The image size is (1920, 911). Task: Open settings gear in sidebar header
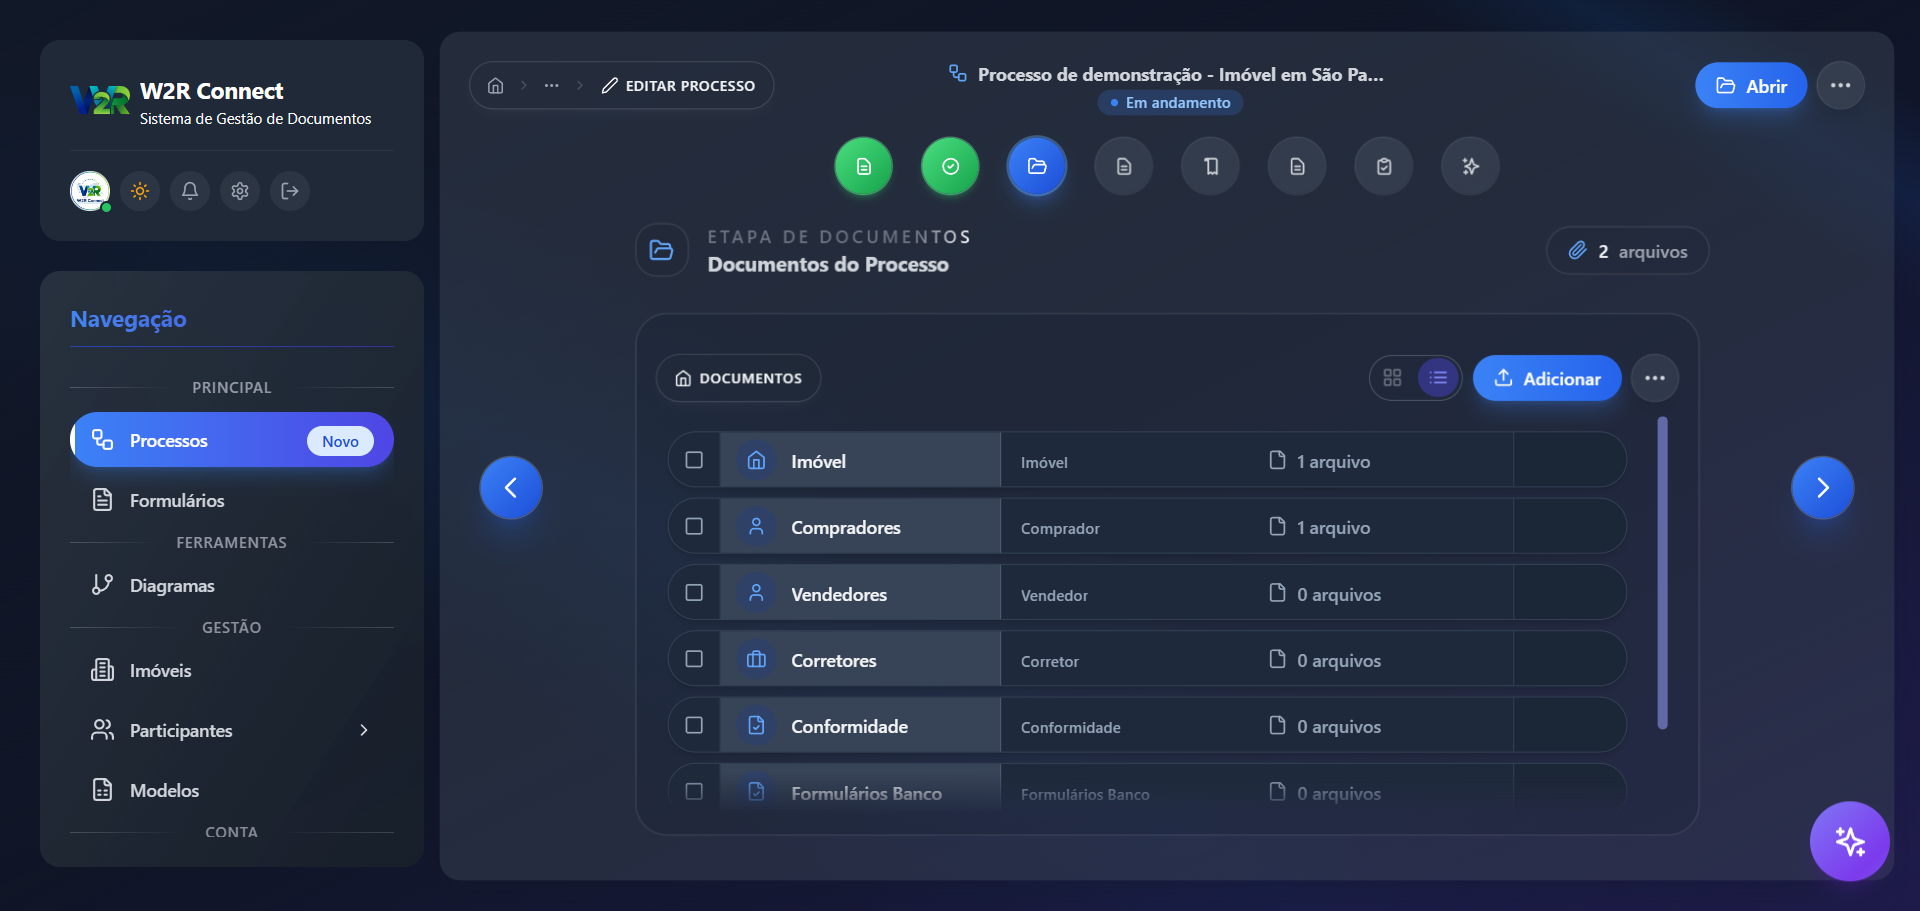coord(240,191)
